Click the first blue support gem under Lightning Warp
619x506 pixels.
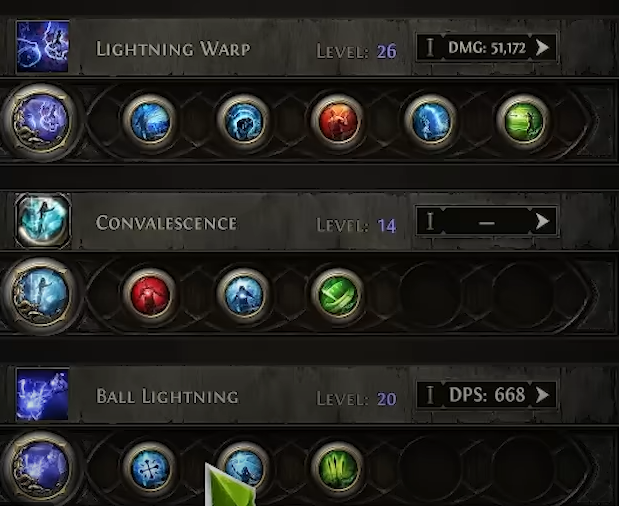150,121
